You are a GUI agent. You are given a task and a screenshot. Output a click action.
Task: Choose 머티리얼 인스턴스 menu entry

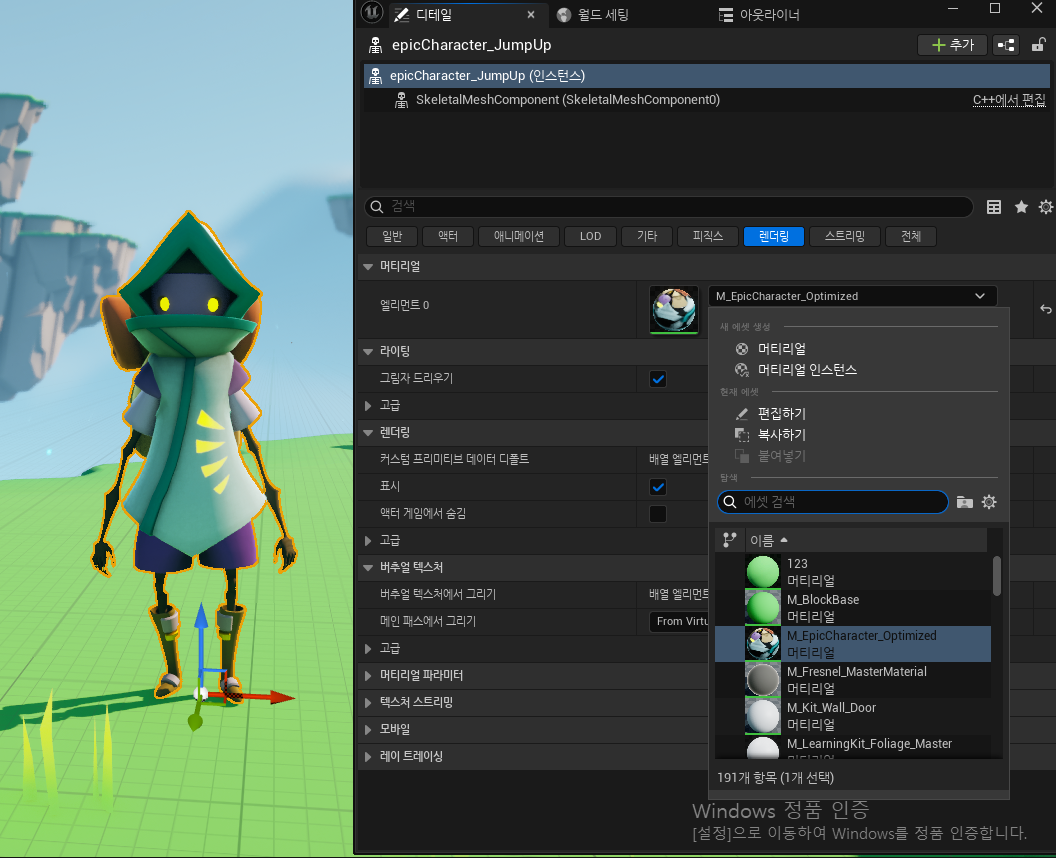[807, 370]
